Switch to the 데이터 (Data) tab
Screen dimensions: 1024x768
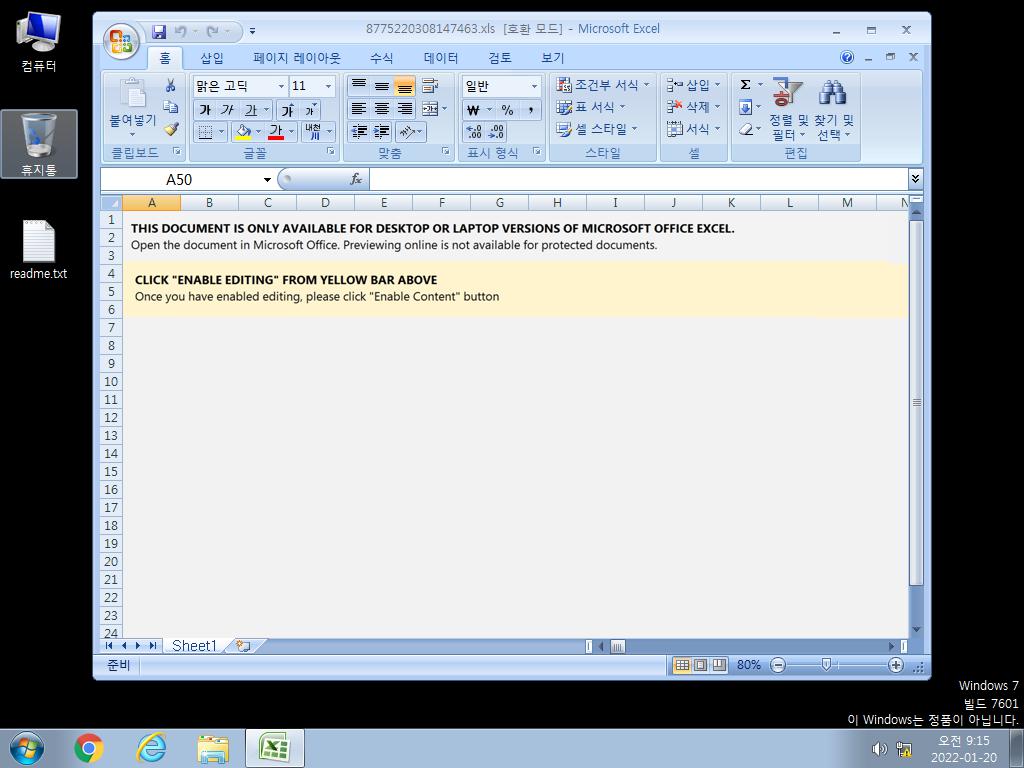441,58
